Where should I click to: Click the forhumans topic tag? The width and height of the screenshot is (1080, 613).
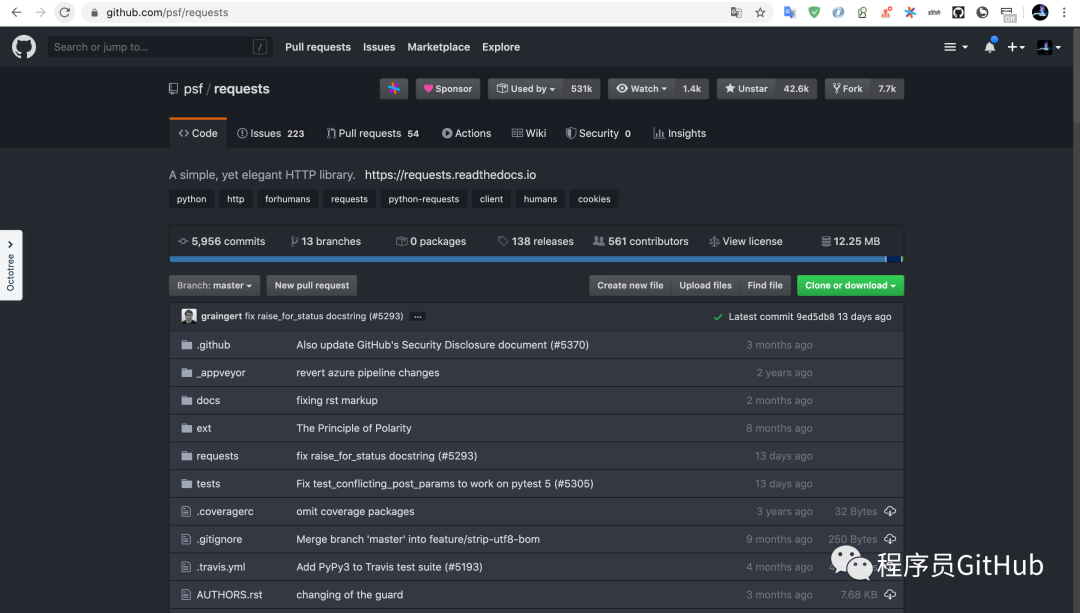[287, 199]
